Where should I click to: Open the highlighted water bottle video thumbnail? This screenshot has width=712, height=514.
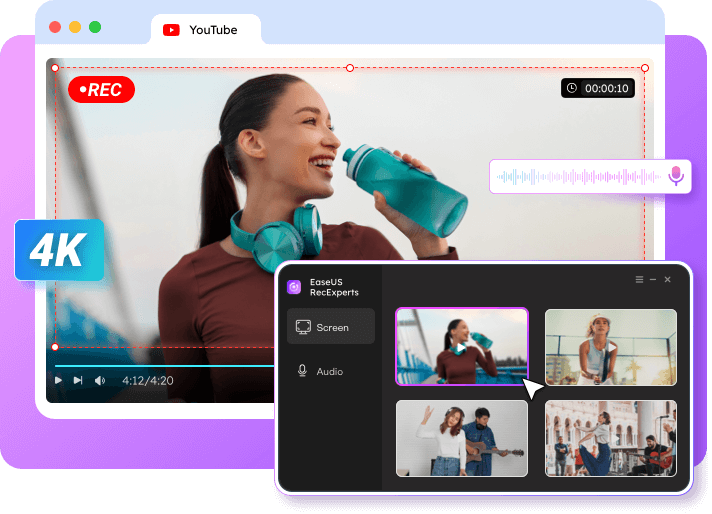pos(462,347)
